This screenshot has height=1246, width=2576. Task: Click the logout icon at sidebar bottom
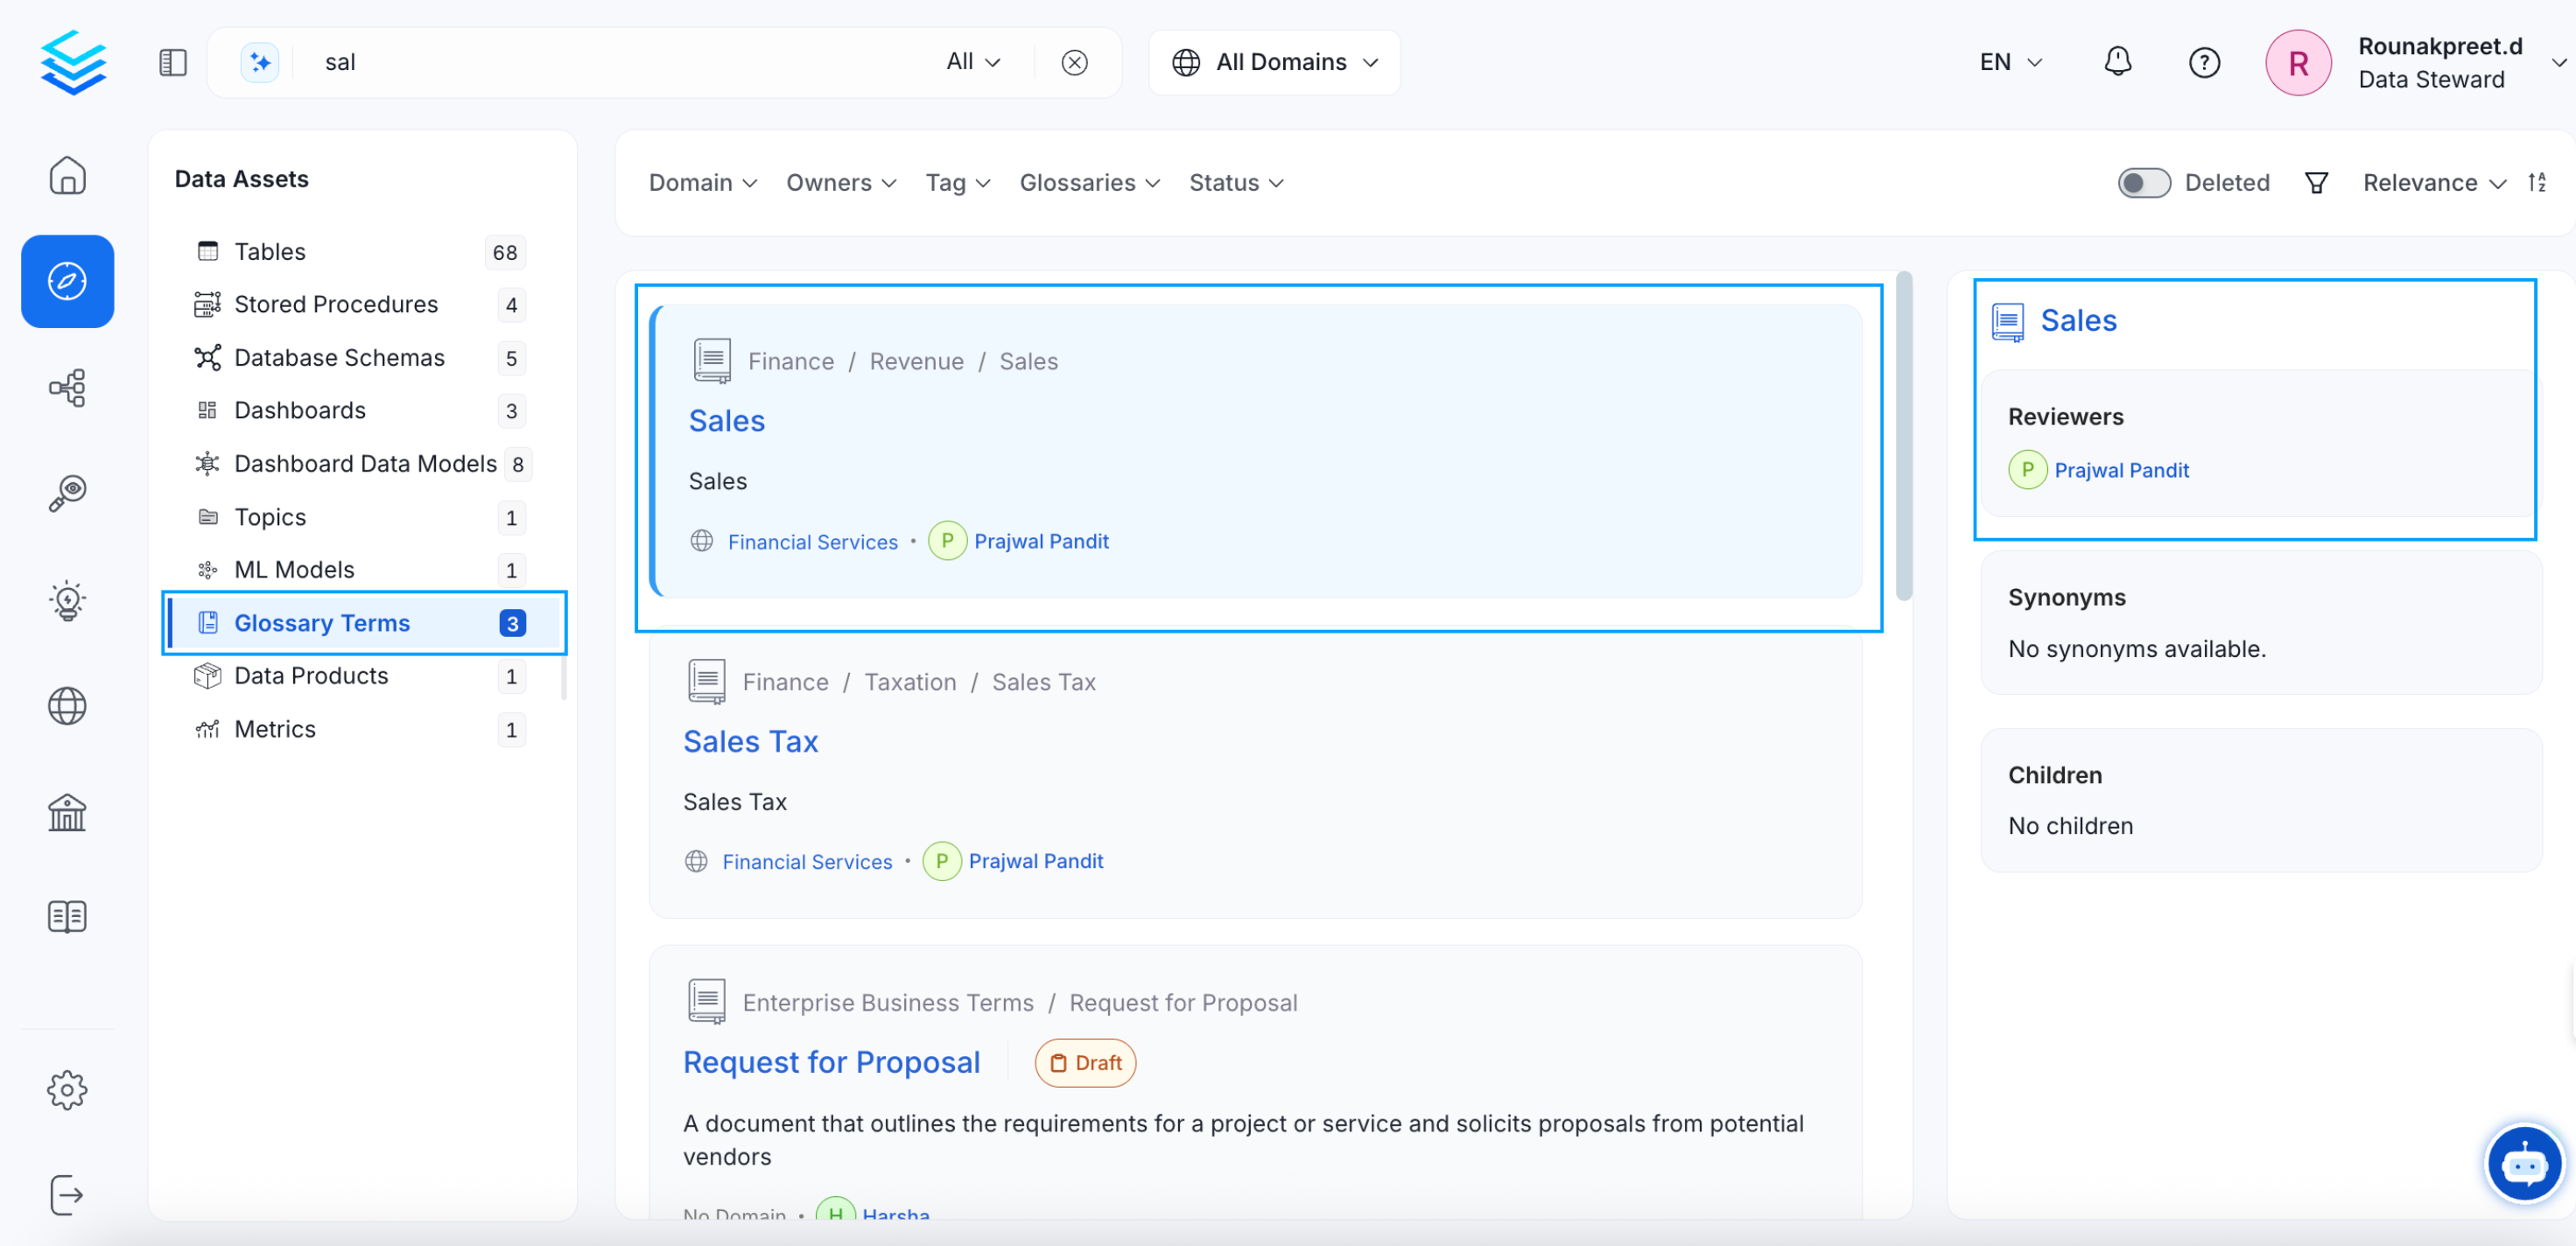click(x=67, y=1194)
